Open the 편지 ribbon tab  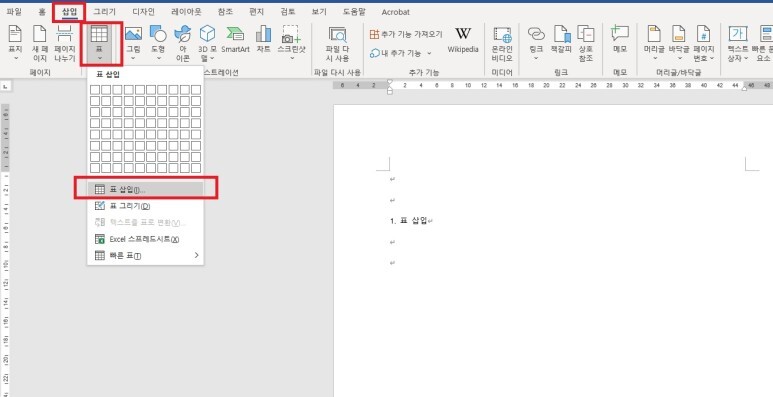(257, 12)
